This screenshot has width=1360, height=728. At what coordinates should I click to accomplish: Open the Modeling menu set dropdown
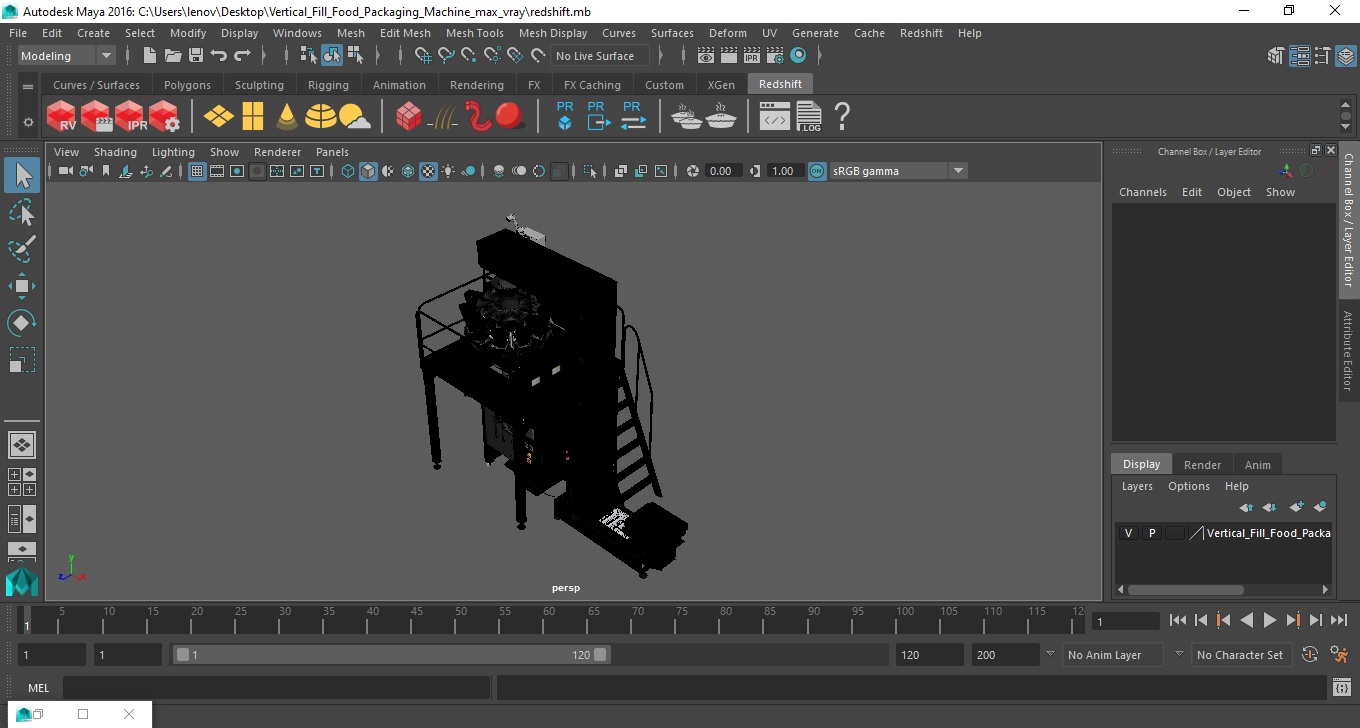coord(67,56)
